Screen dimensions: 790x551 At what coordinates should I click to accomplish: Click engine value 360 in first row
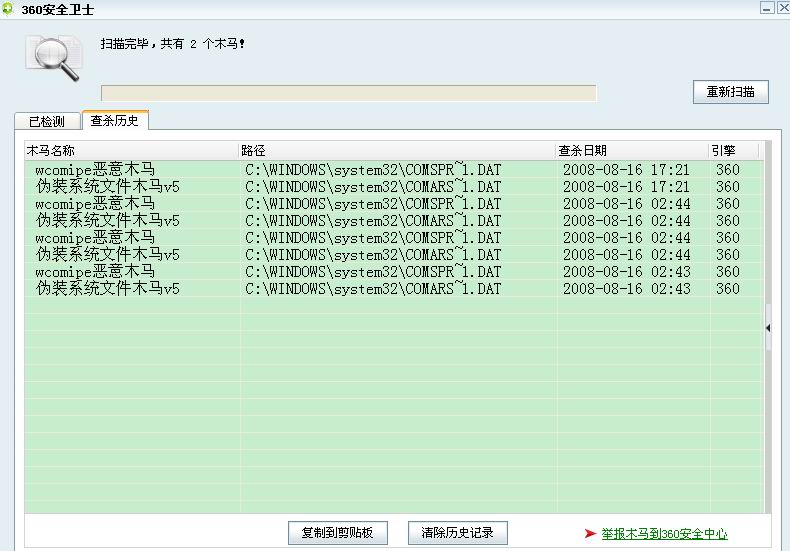click(x=728, y=170)
